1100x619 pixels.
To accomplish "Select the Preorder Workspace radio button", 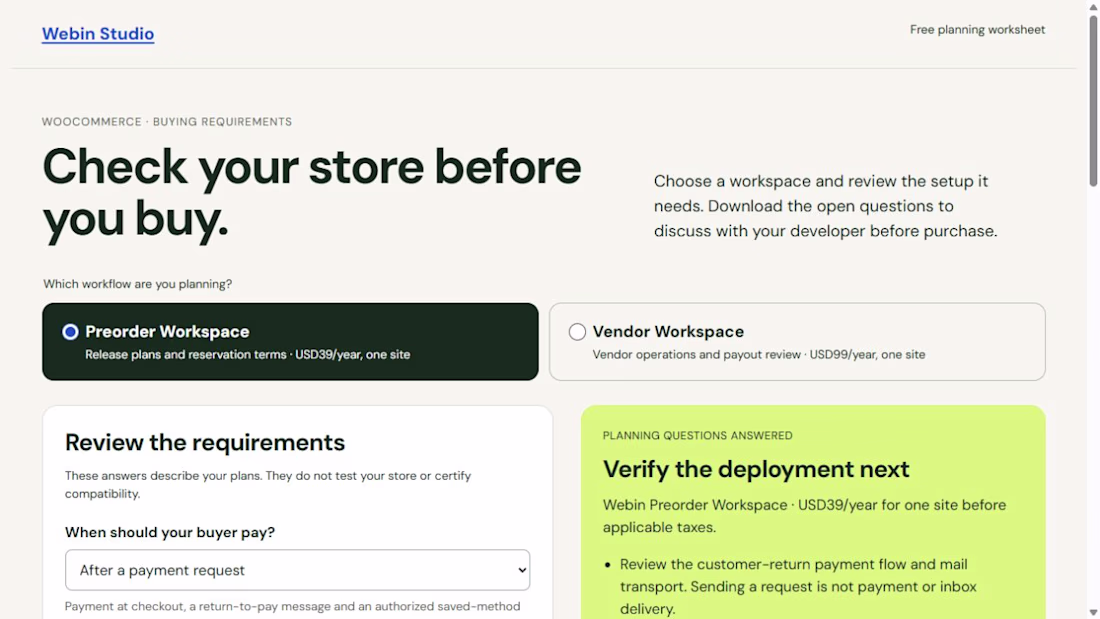I will pos(70,332).
